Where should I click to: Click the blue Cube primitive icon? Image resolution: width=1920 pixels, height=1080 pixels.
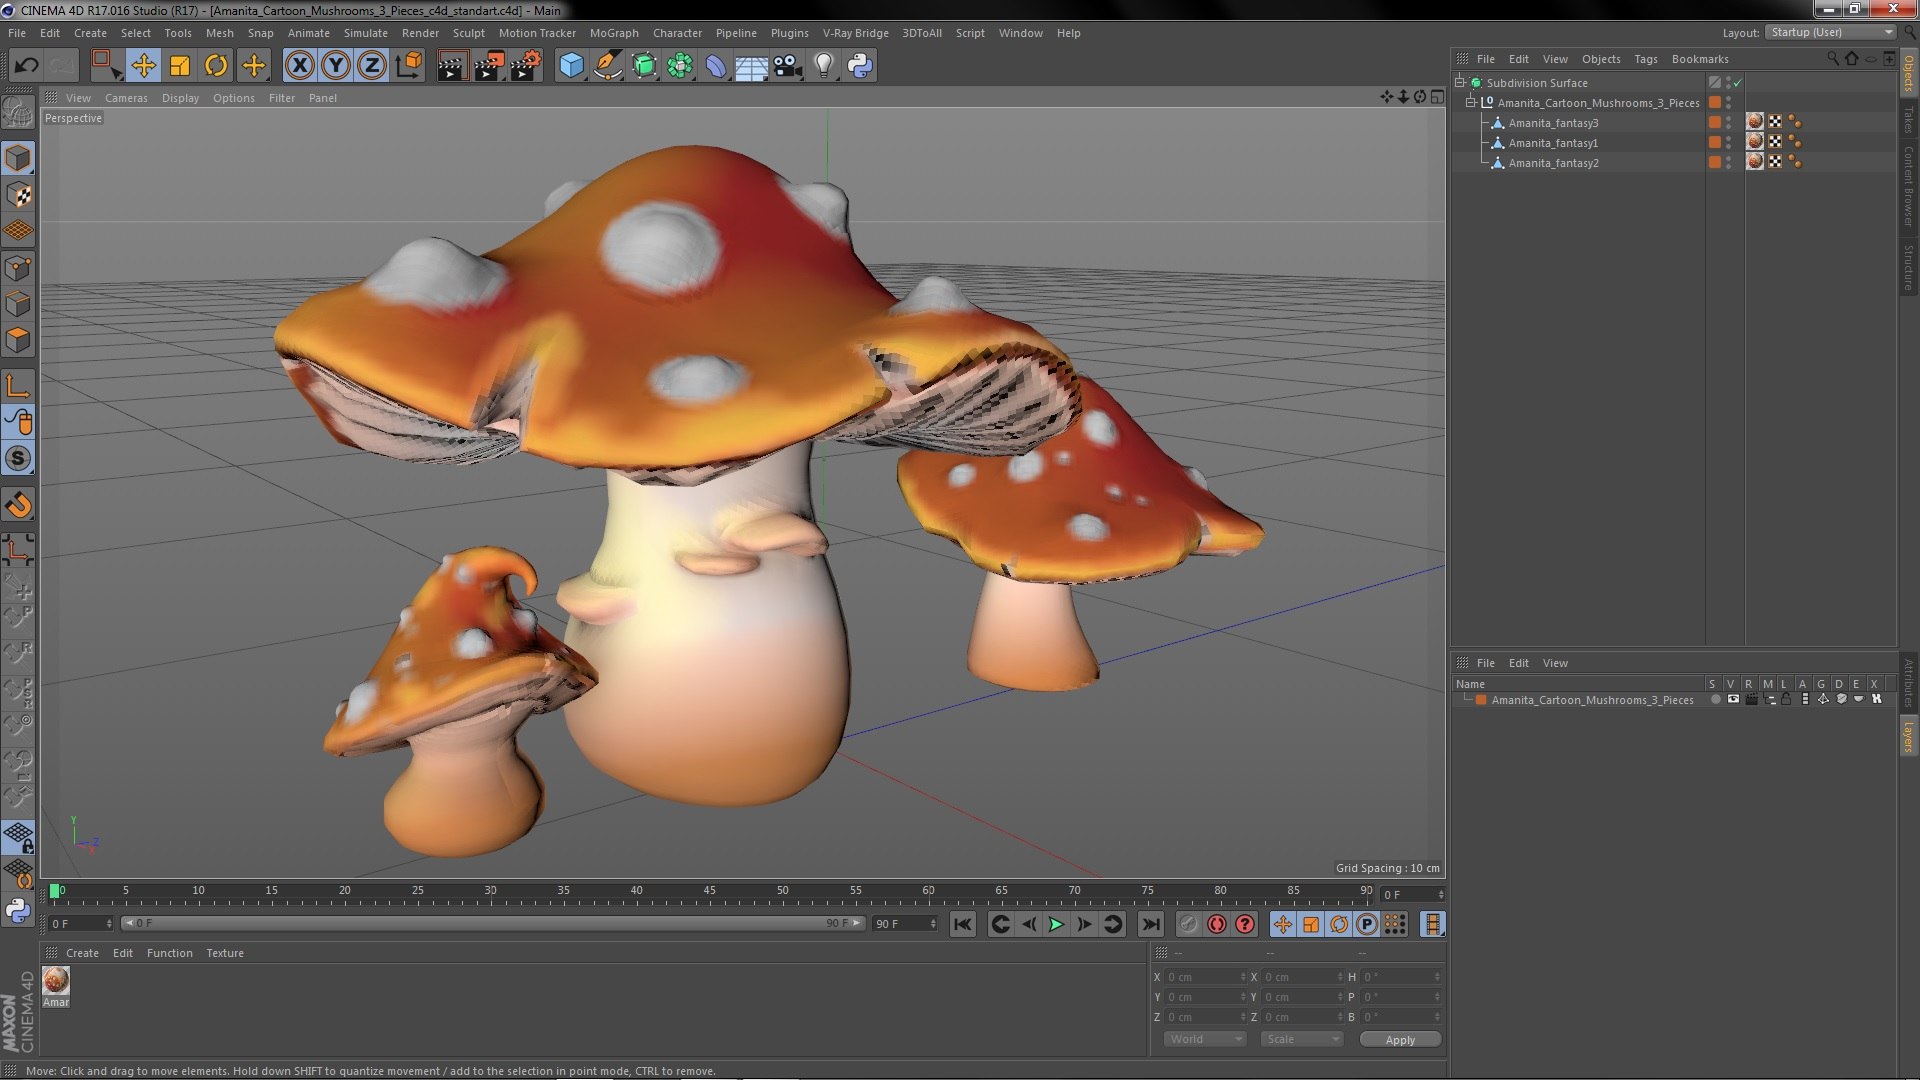click(x=571, y=66)
